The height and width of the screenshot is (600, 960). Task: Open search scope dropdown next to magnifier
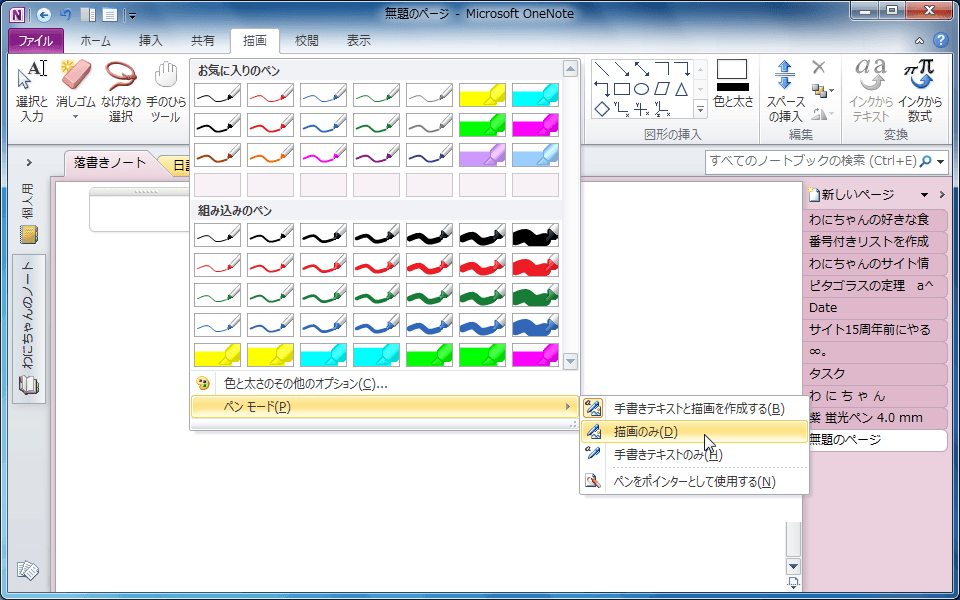point(940,161)
